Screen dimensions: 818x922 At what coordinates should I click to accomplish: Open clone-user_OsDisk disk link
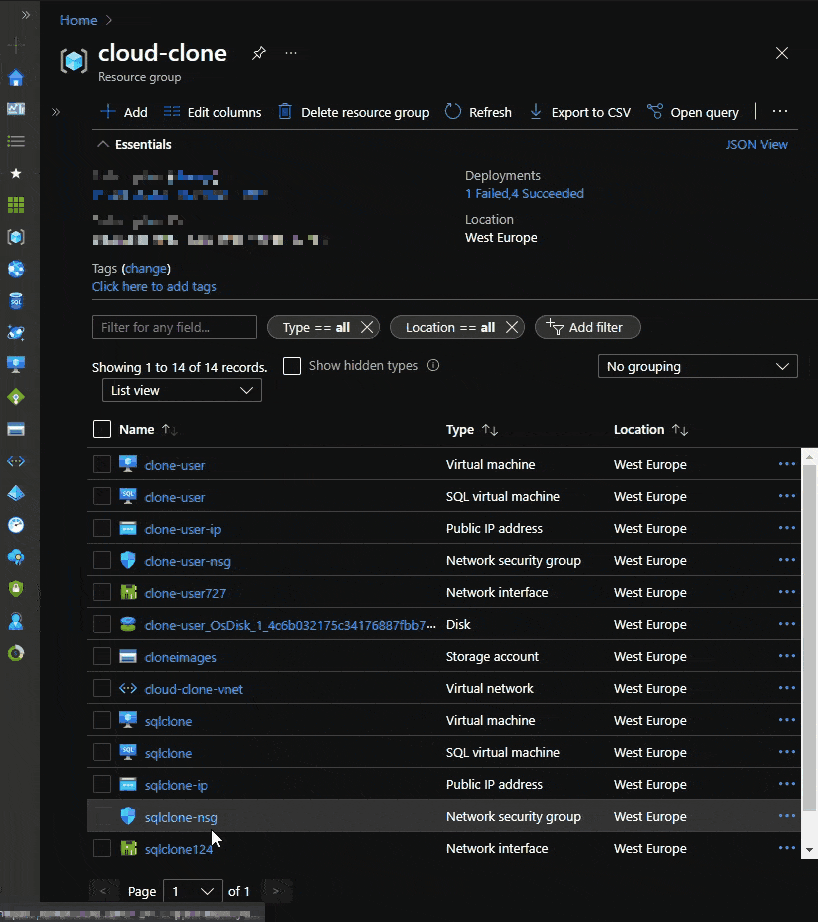click(290, 625)
